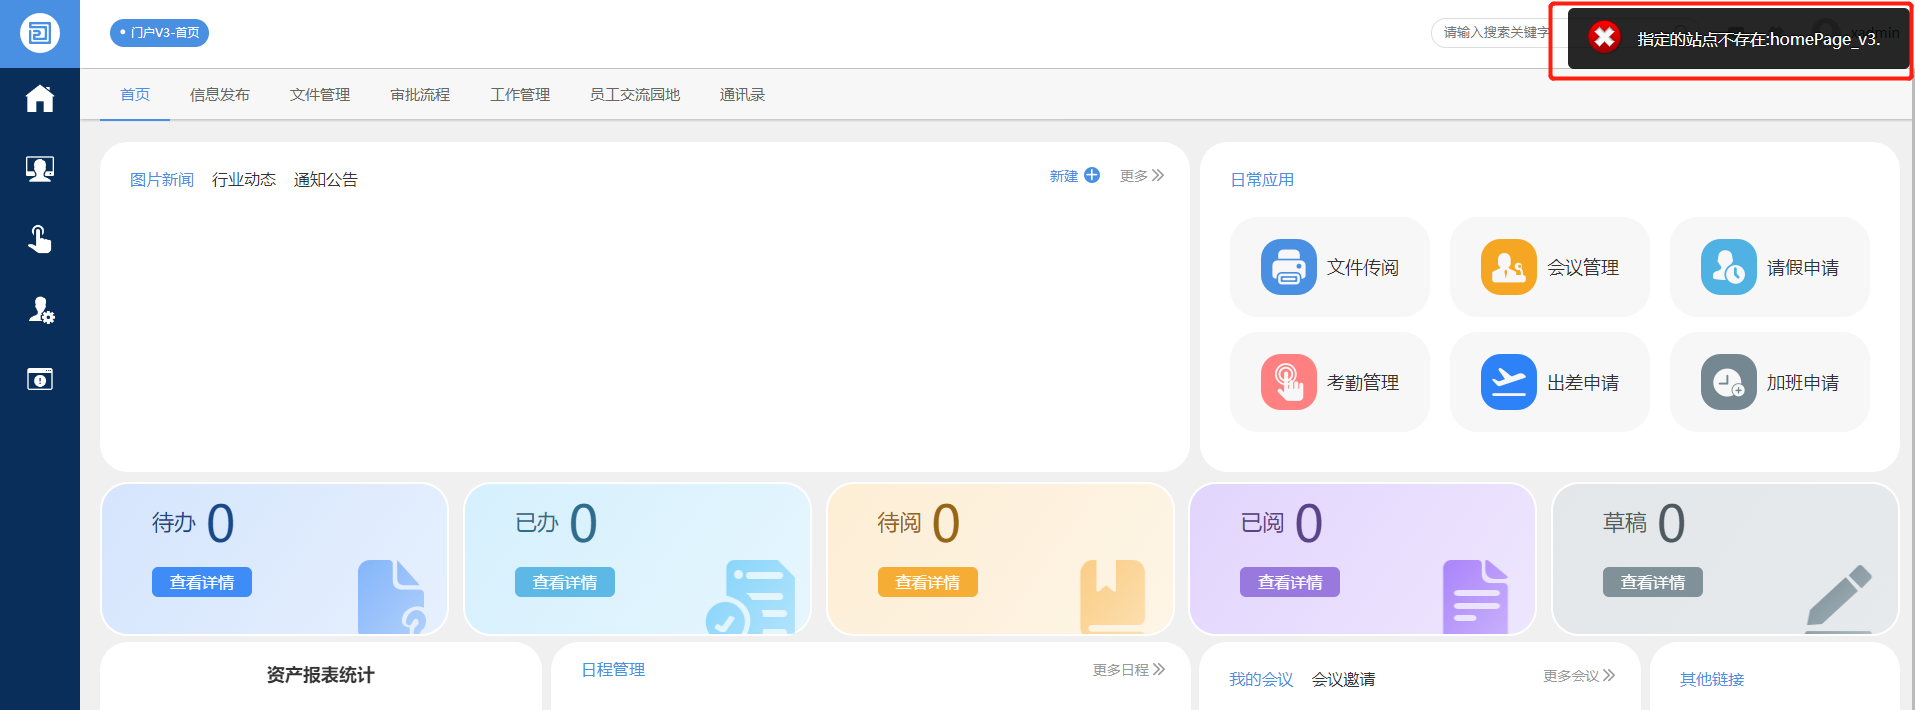Open the 请假申请 icon
1915x710 pixels.
[1729, 267]
